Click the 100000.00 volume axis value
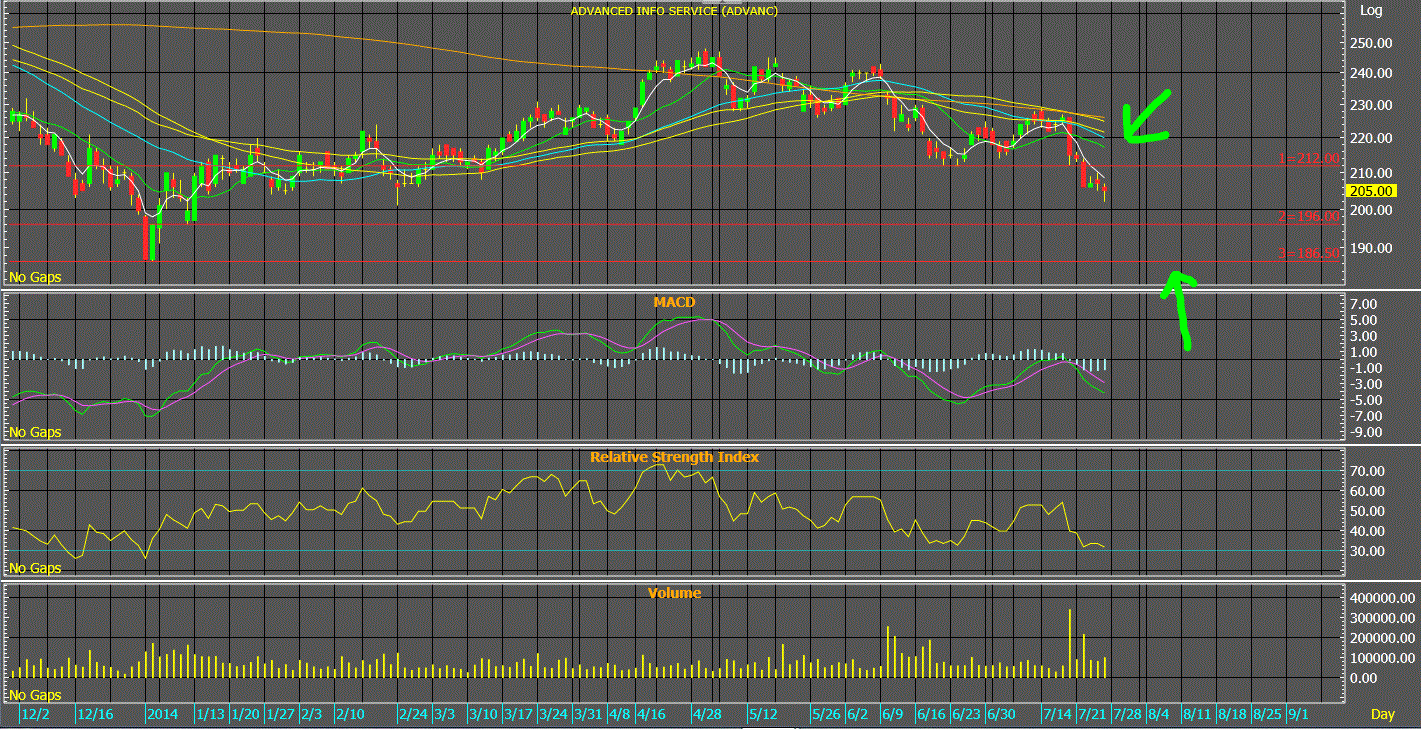This screenshot has width=1421, height=729. [1381, 657]
